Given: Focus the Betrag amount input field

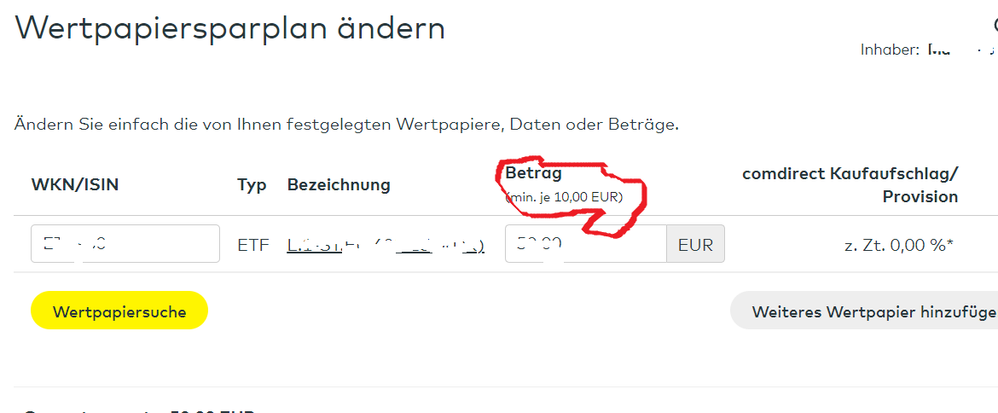Looking at the screenshot, I should point(585,244).
